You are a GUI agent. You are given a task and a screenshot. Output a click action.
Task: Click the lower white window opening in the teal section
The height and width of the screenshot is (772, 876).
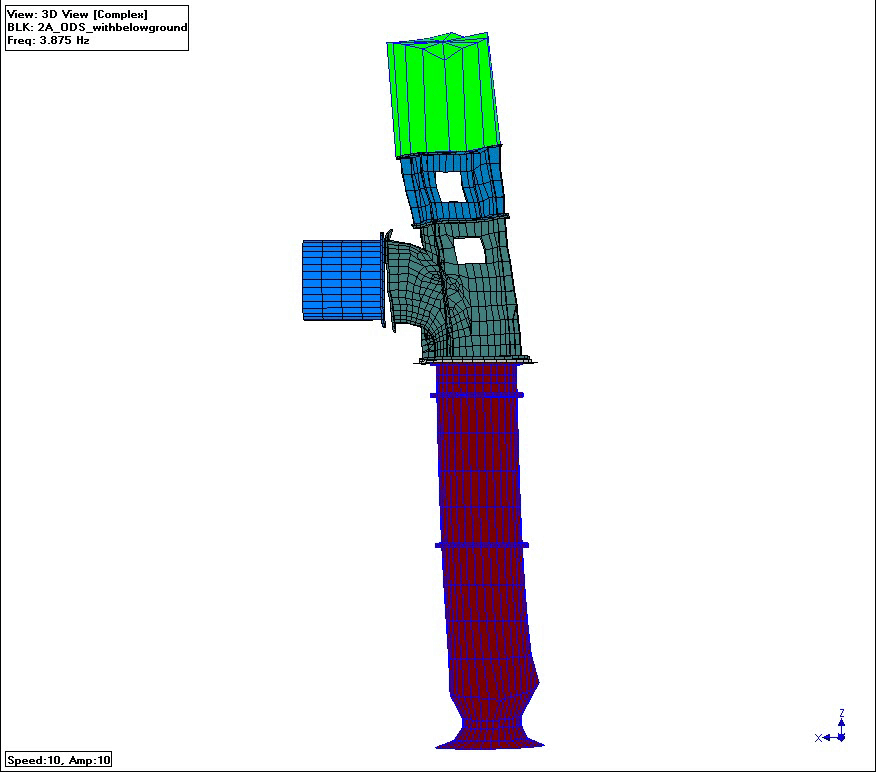[470, 251]
